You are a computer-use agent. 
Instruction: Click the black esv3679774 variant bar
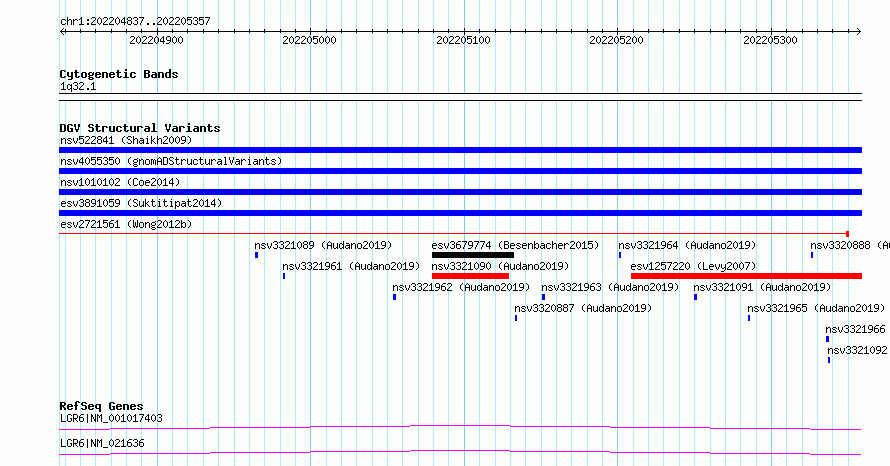click(x=473, y=255)
